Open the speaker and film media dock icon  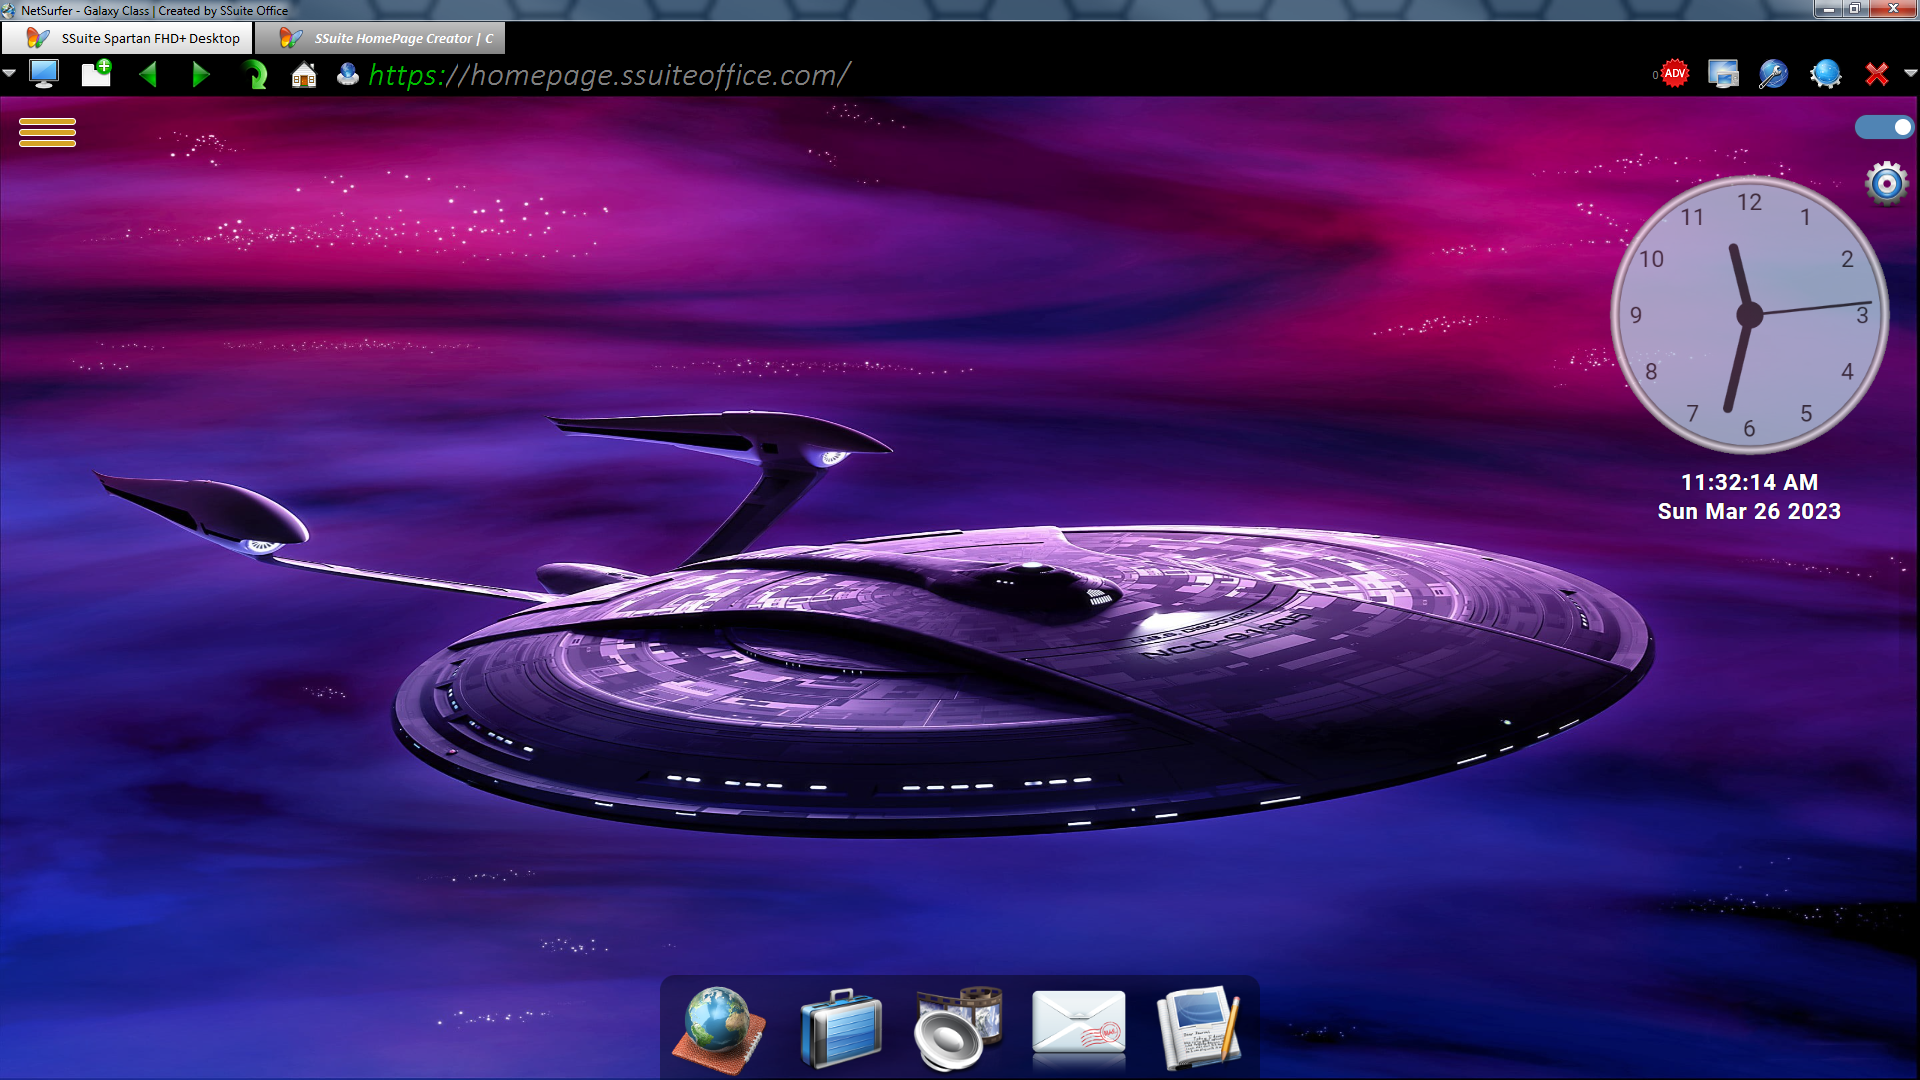pyautogui.click(x=958, y=1030)
